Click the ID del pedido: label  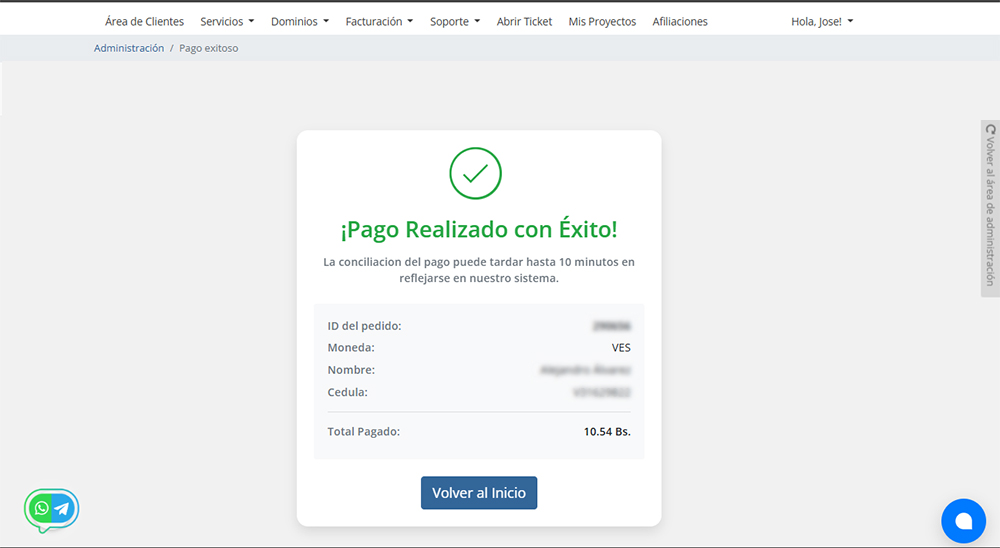364,326
